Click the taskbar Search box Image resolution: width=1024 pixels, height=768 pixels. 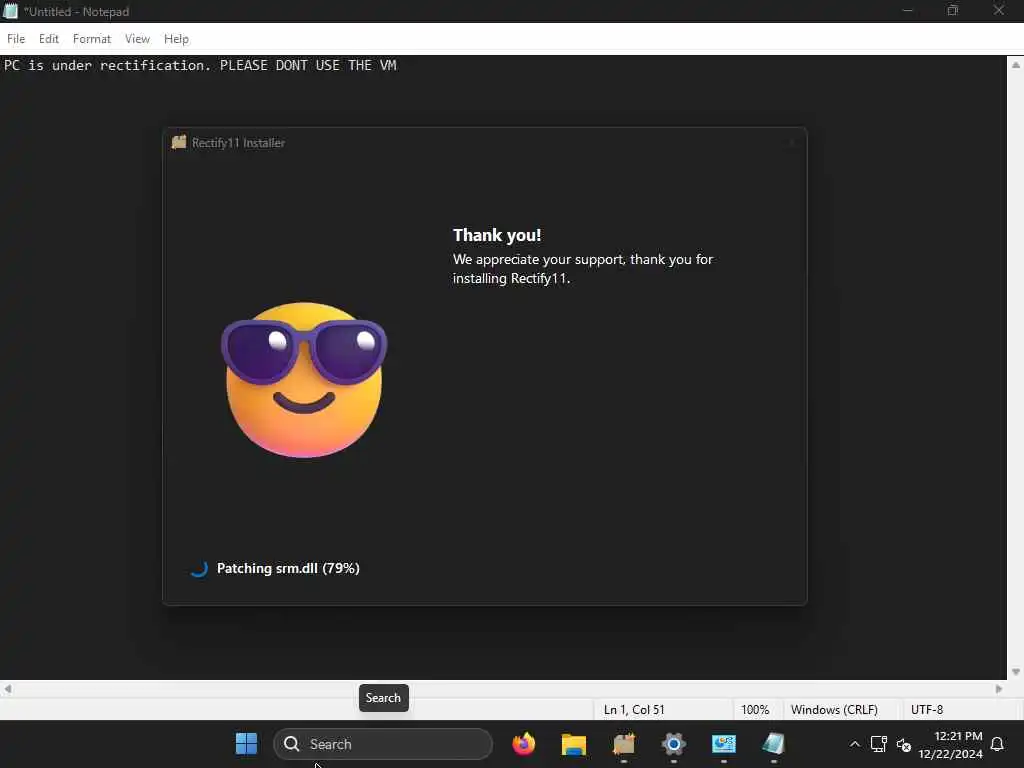tap(383, 744)
